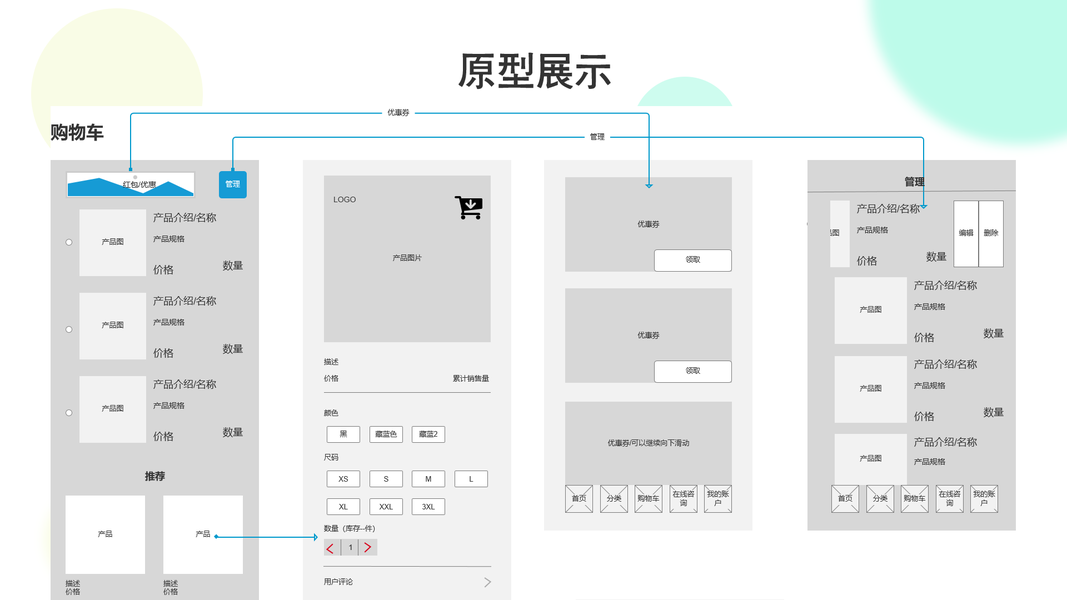Click the 原型展示 slide title

pyautogui.click(x=534, y=71)
